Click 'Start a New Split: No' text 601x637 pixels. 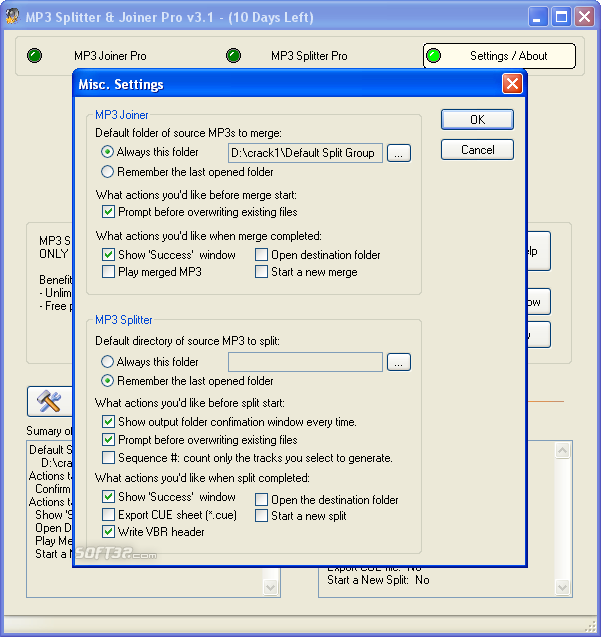pyautogui.click(x=378, y=580)
